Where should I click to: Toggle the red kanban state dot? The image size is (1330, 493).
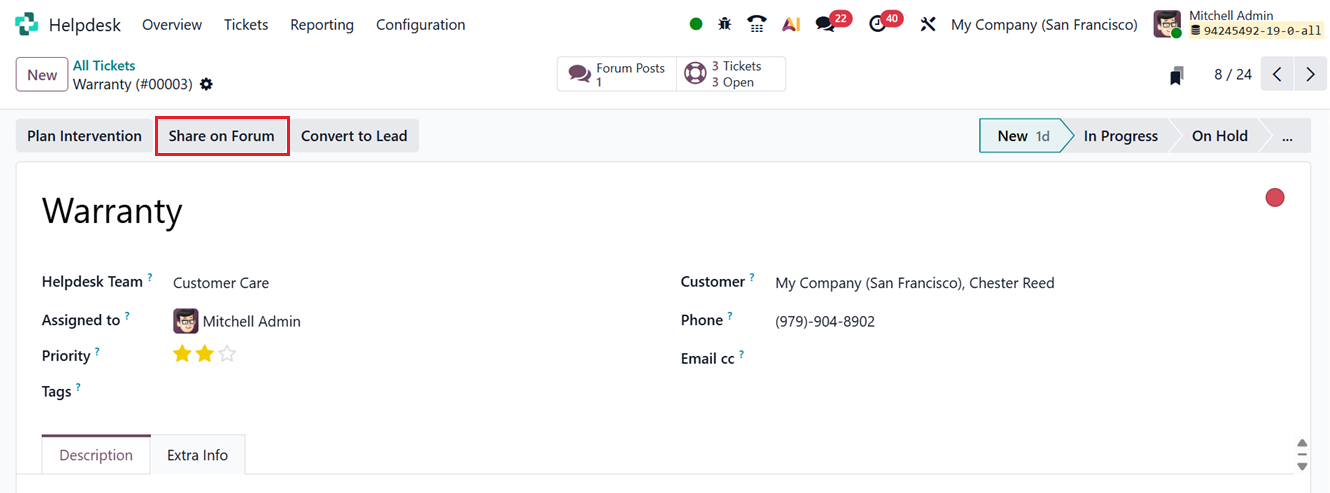(1275, 198)
